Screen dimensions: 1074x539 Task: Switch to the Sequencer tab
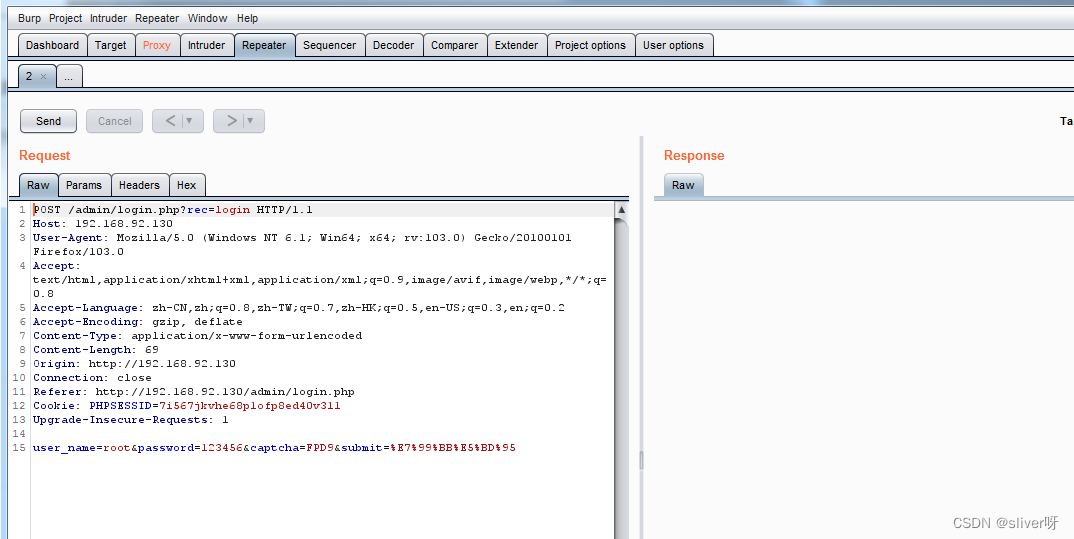pos(329,45)
